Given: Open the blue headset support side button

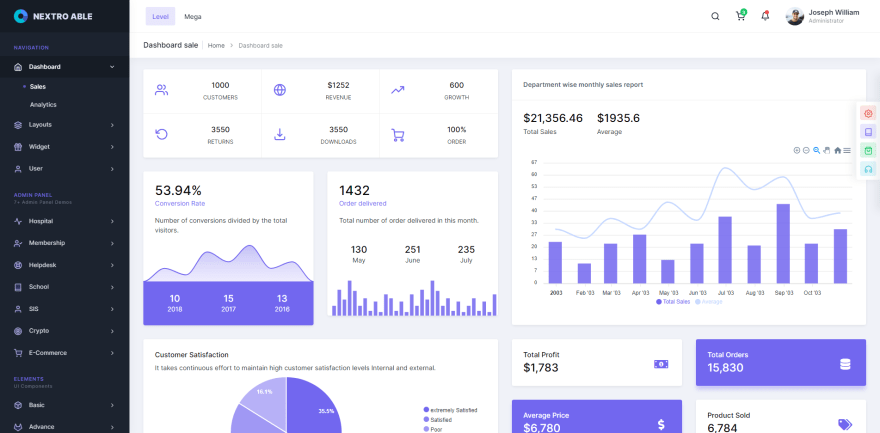Looking at the screenshot, I should click(x=868, y=169).
